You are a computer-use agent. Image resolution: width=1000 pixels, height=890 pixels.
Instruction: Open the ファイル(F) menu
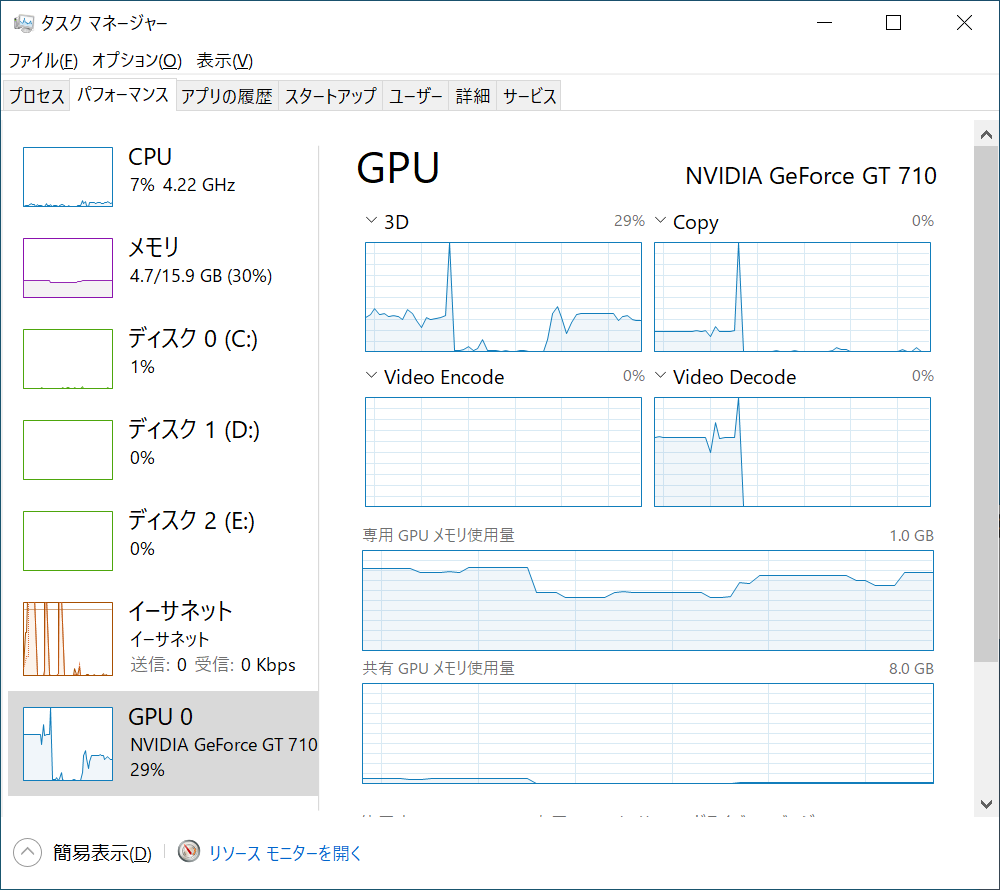click(x=43, y=60)
